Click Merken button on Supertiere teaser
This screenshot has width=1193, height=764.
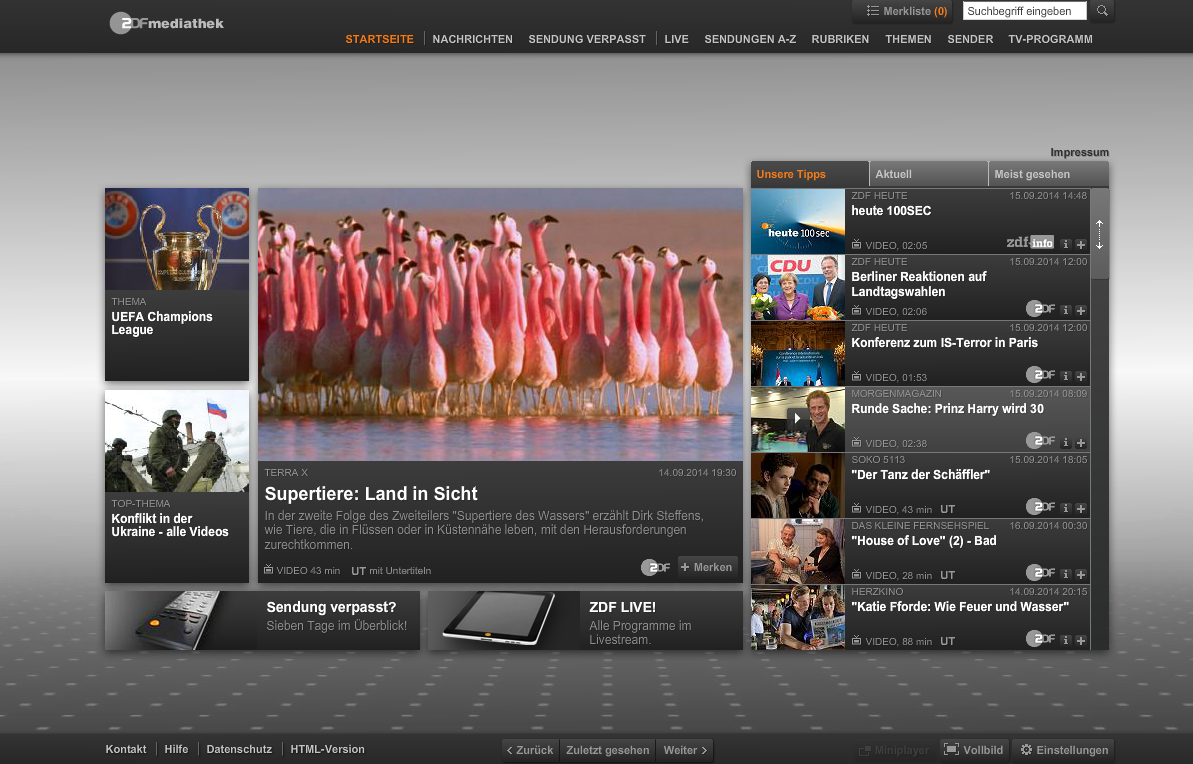tap(707, 567)
